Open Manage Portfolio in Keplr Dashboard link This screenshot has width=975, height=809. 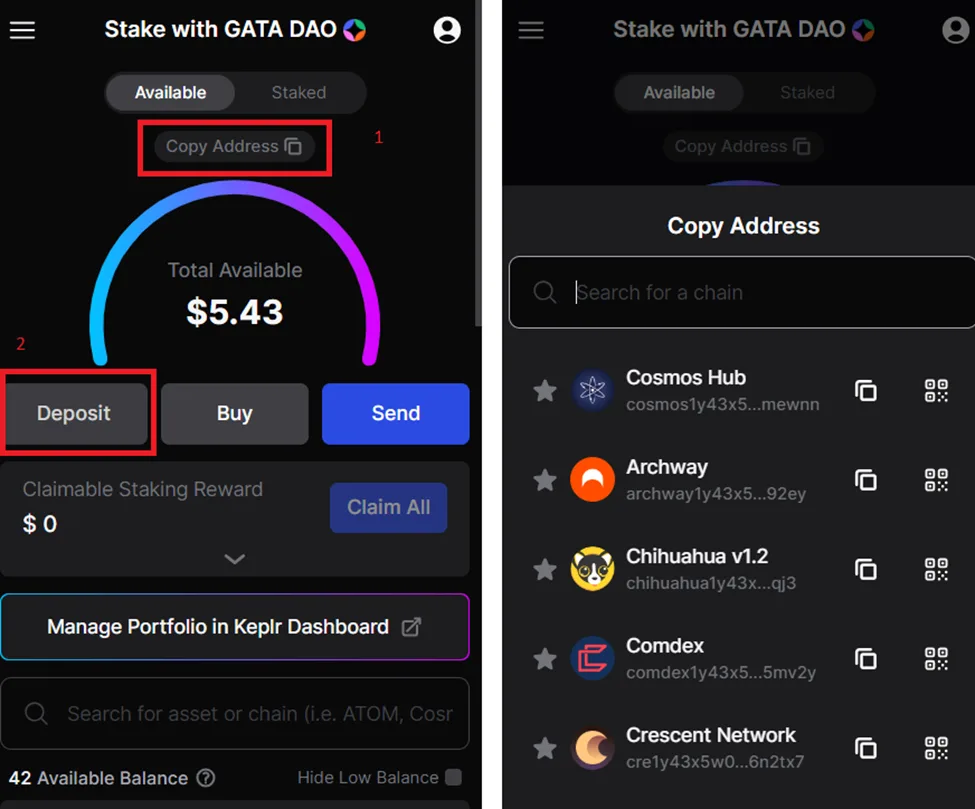234,627
